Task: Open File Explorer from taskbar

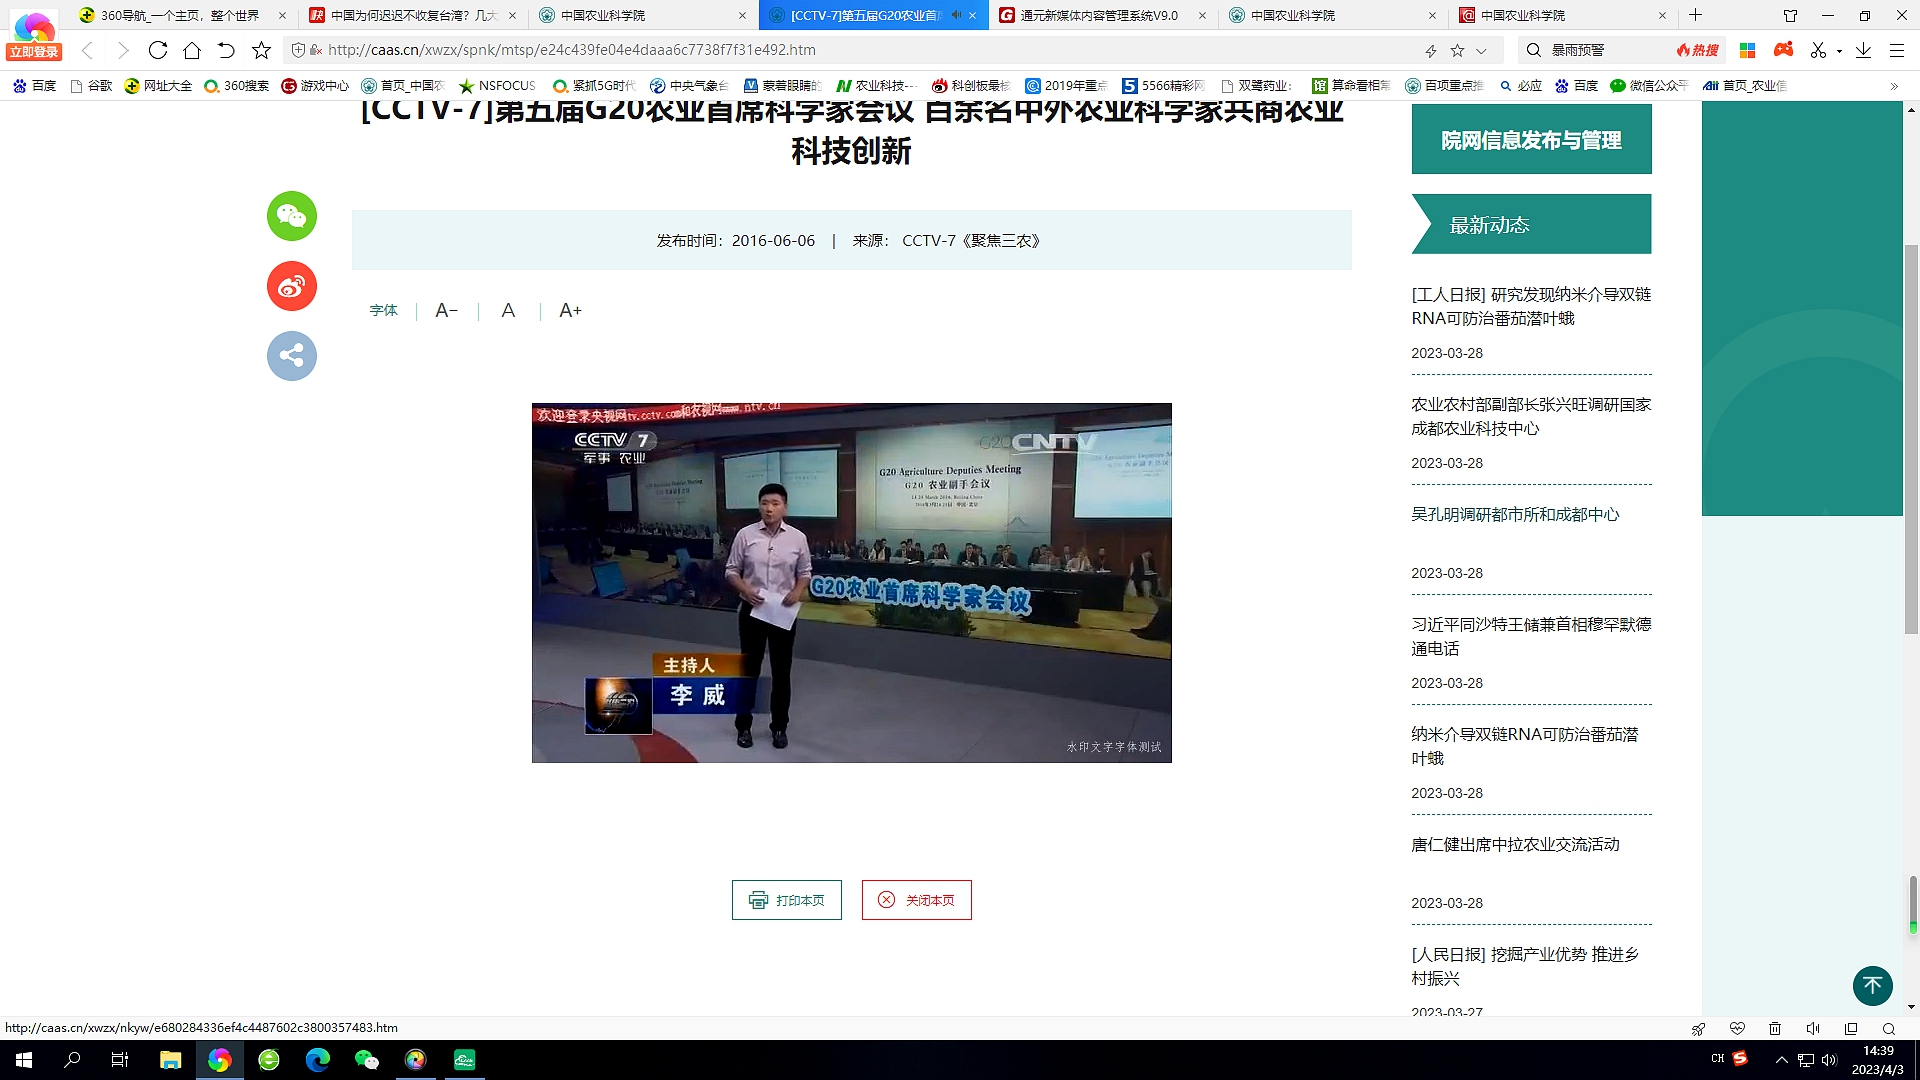Action: tap(170, 1060)
